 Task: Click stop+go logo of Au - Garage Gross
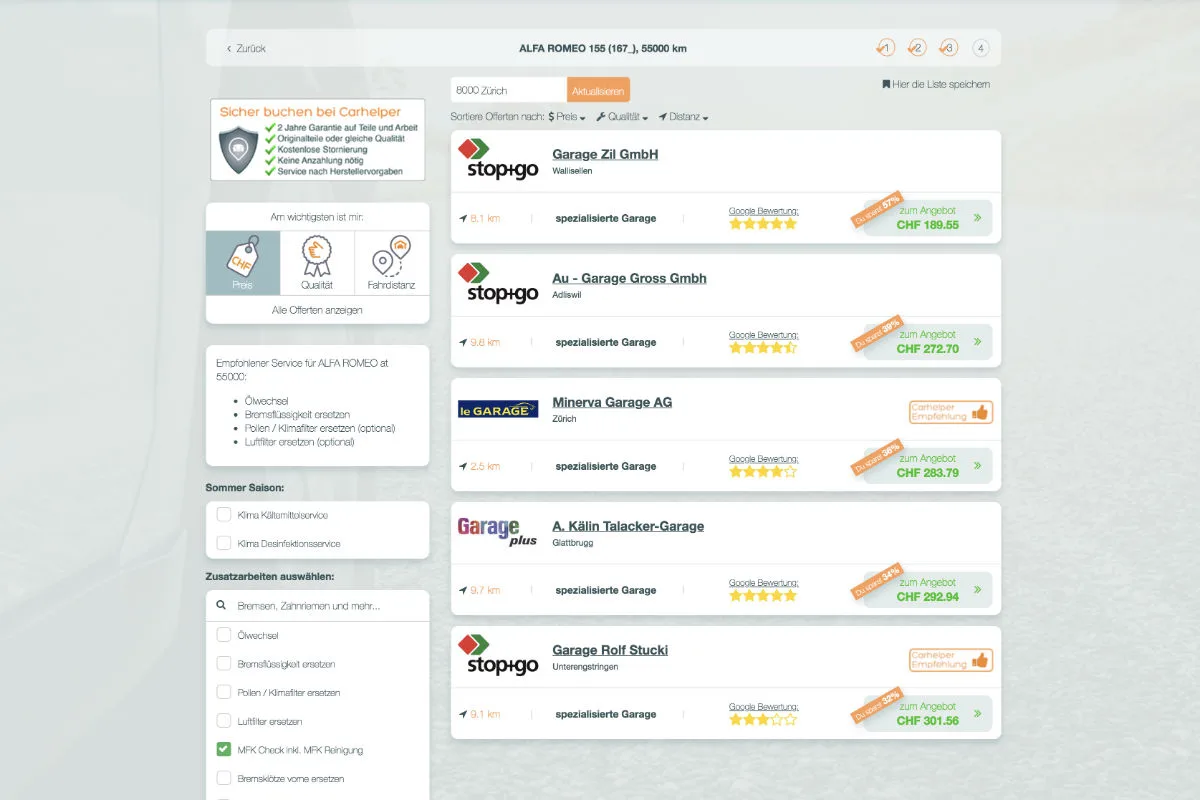click(498, 283)
